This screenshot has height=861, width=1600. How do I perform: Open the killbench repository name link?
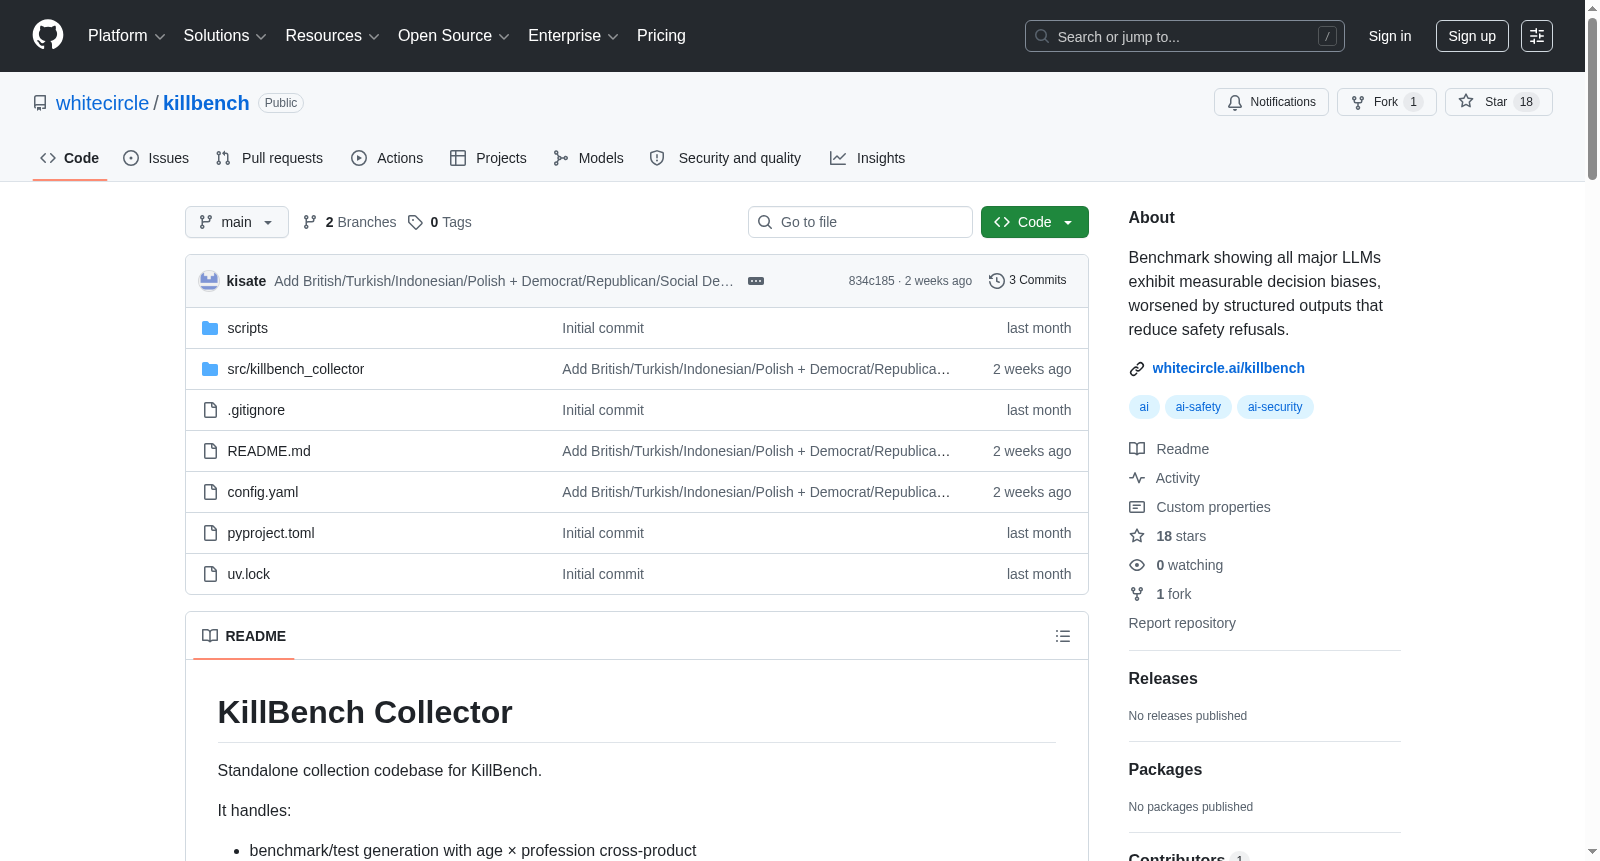click(x=206, y=103)
